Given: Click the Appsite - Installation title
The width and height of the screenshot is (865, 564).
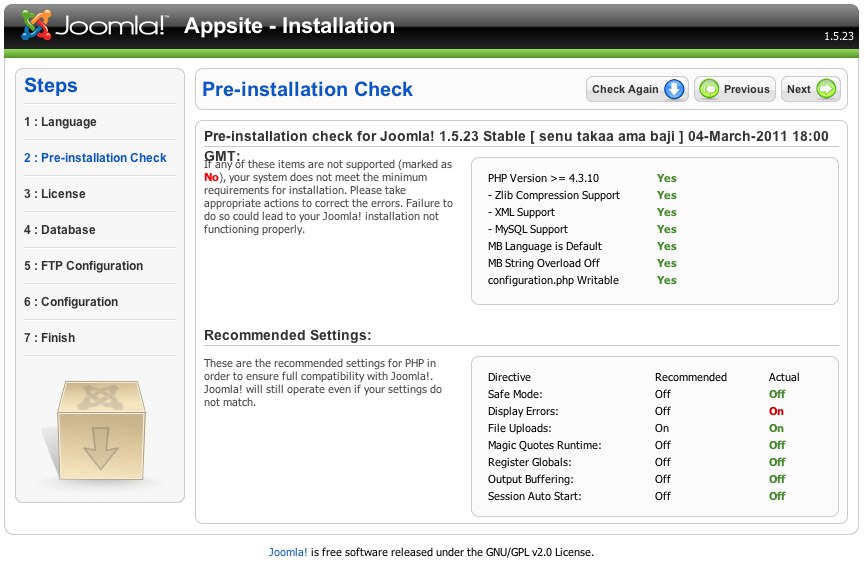Looking at the screenshot, I should click(x=289, y=25).
